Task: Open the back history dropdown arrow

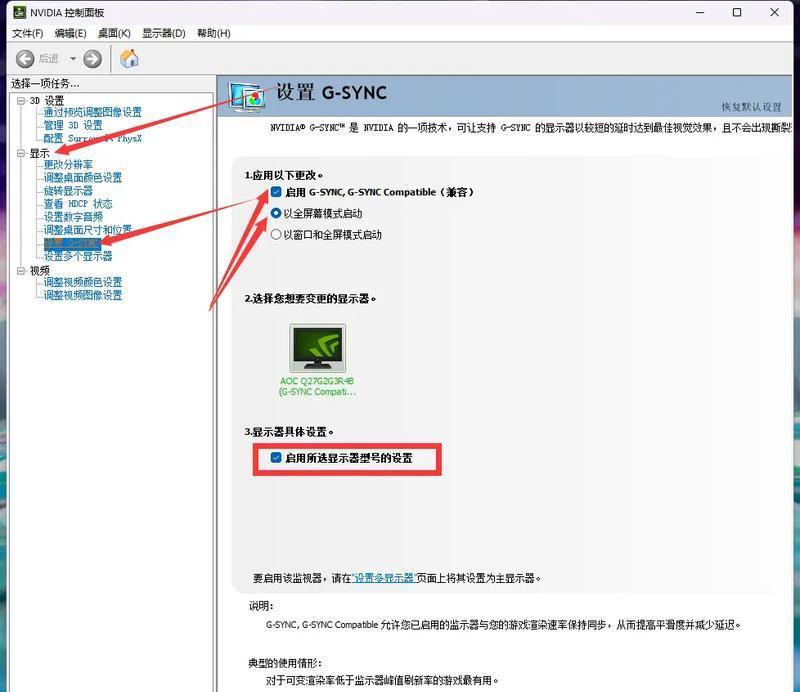Action: 73,59
